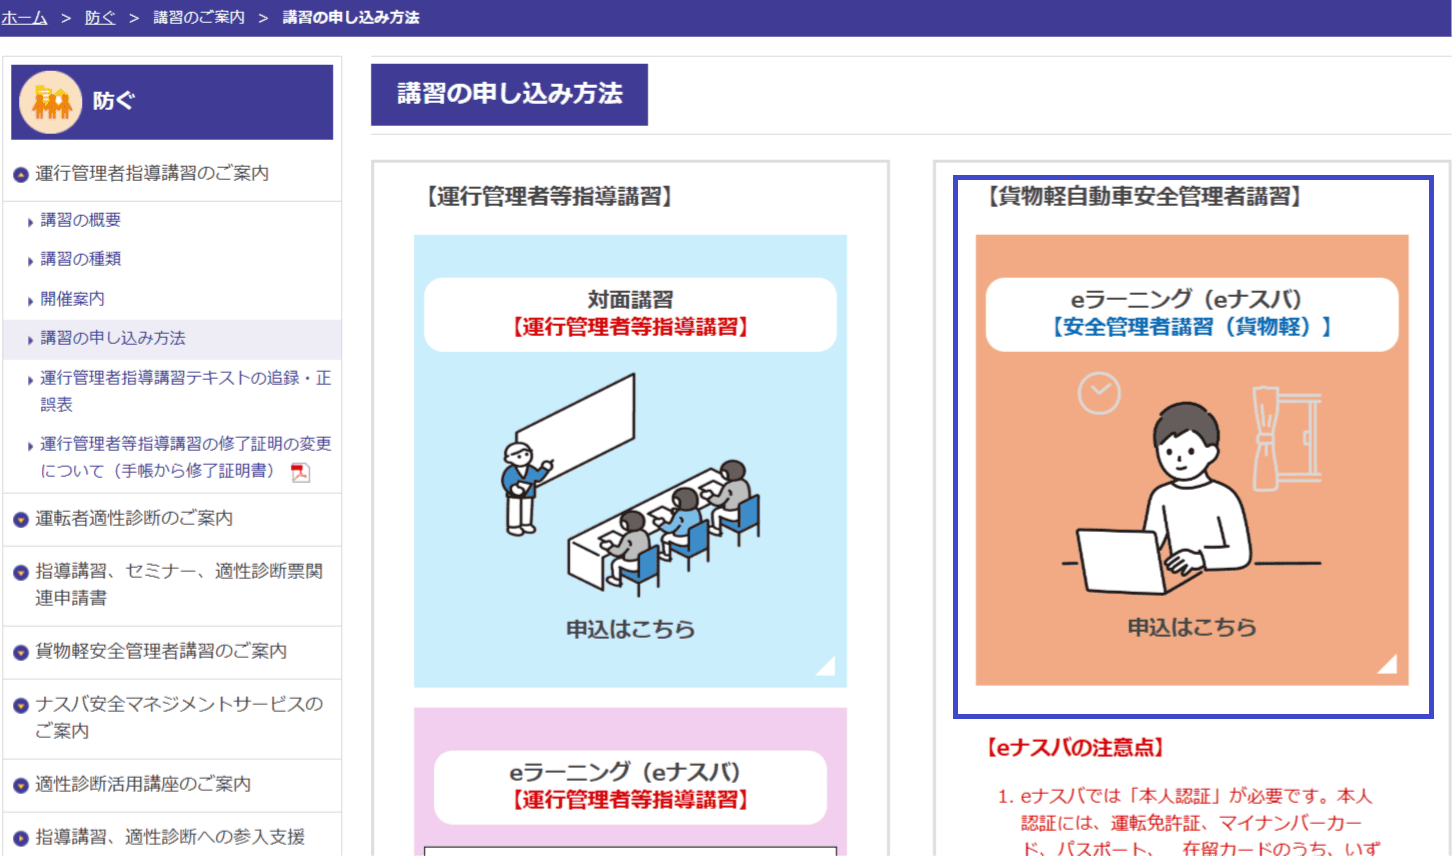The width and height of the screenshot is (1452, 856).
Task: Click the corner arrow on the blue 対面講習 card
Action: click(x=825, y=666)
